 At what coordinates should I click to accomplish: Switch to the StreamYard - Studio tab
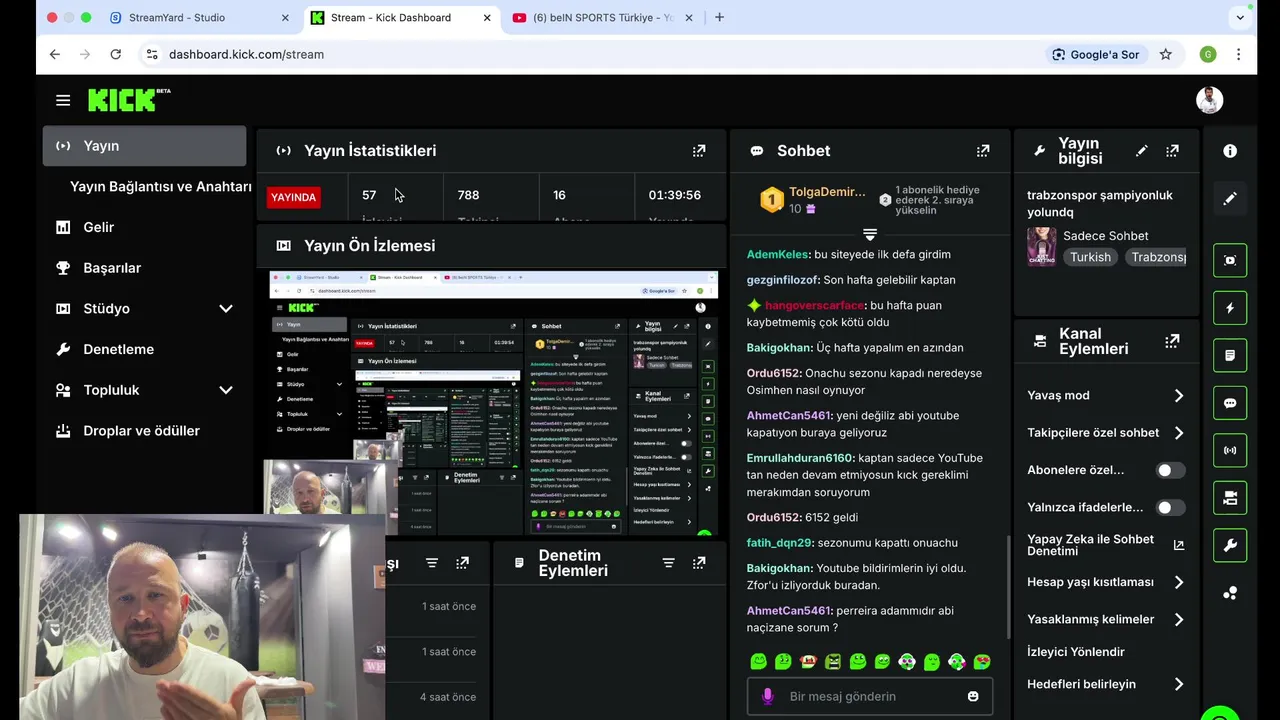200,17
